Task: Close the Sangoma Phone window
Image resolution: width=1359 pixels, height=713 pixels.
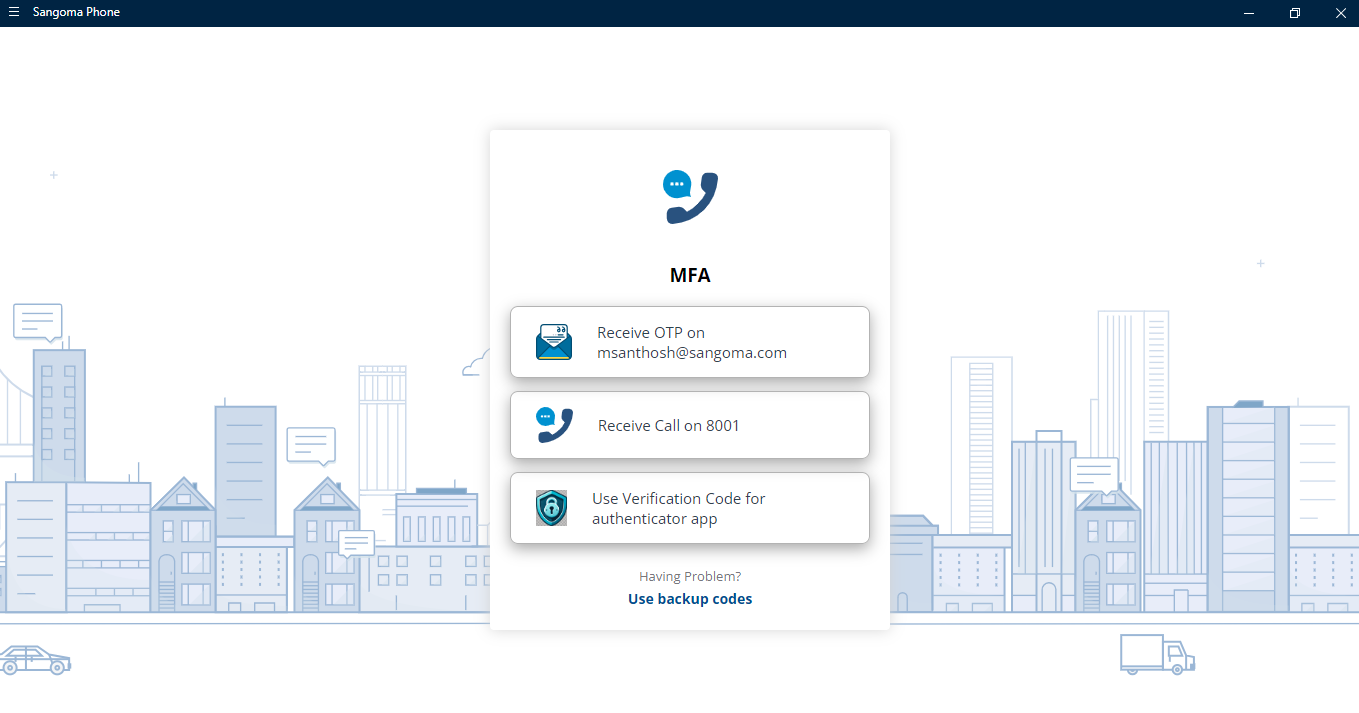Action: tap(1340, 13)
